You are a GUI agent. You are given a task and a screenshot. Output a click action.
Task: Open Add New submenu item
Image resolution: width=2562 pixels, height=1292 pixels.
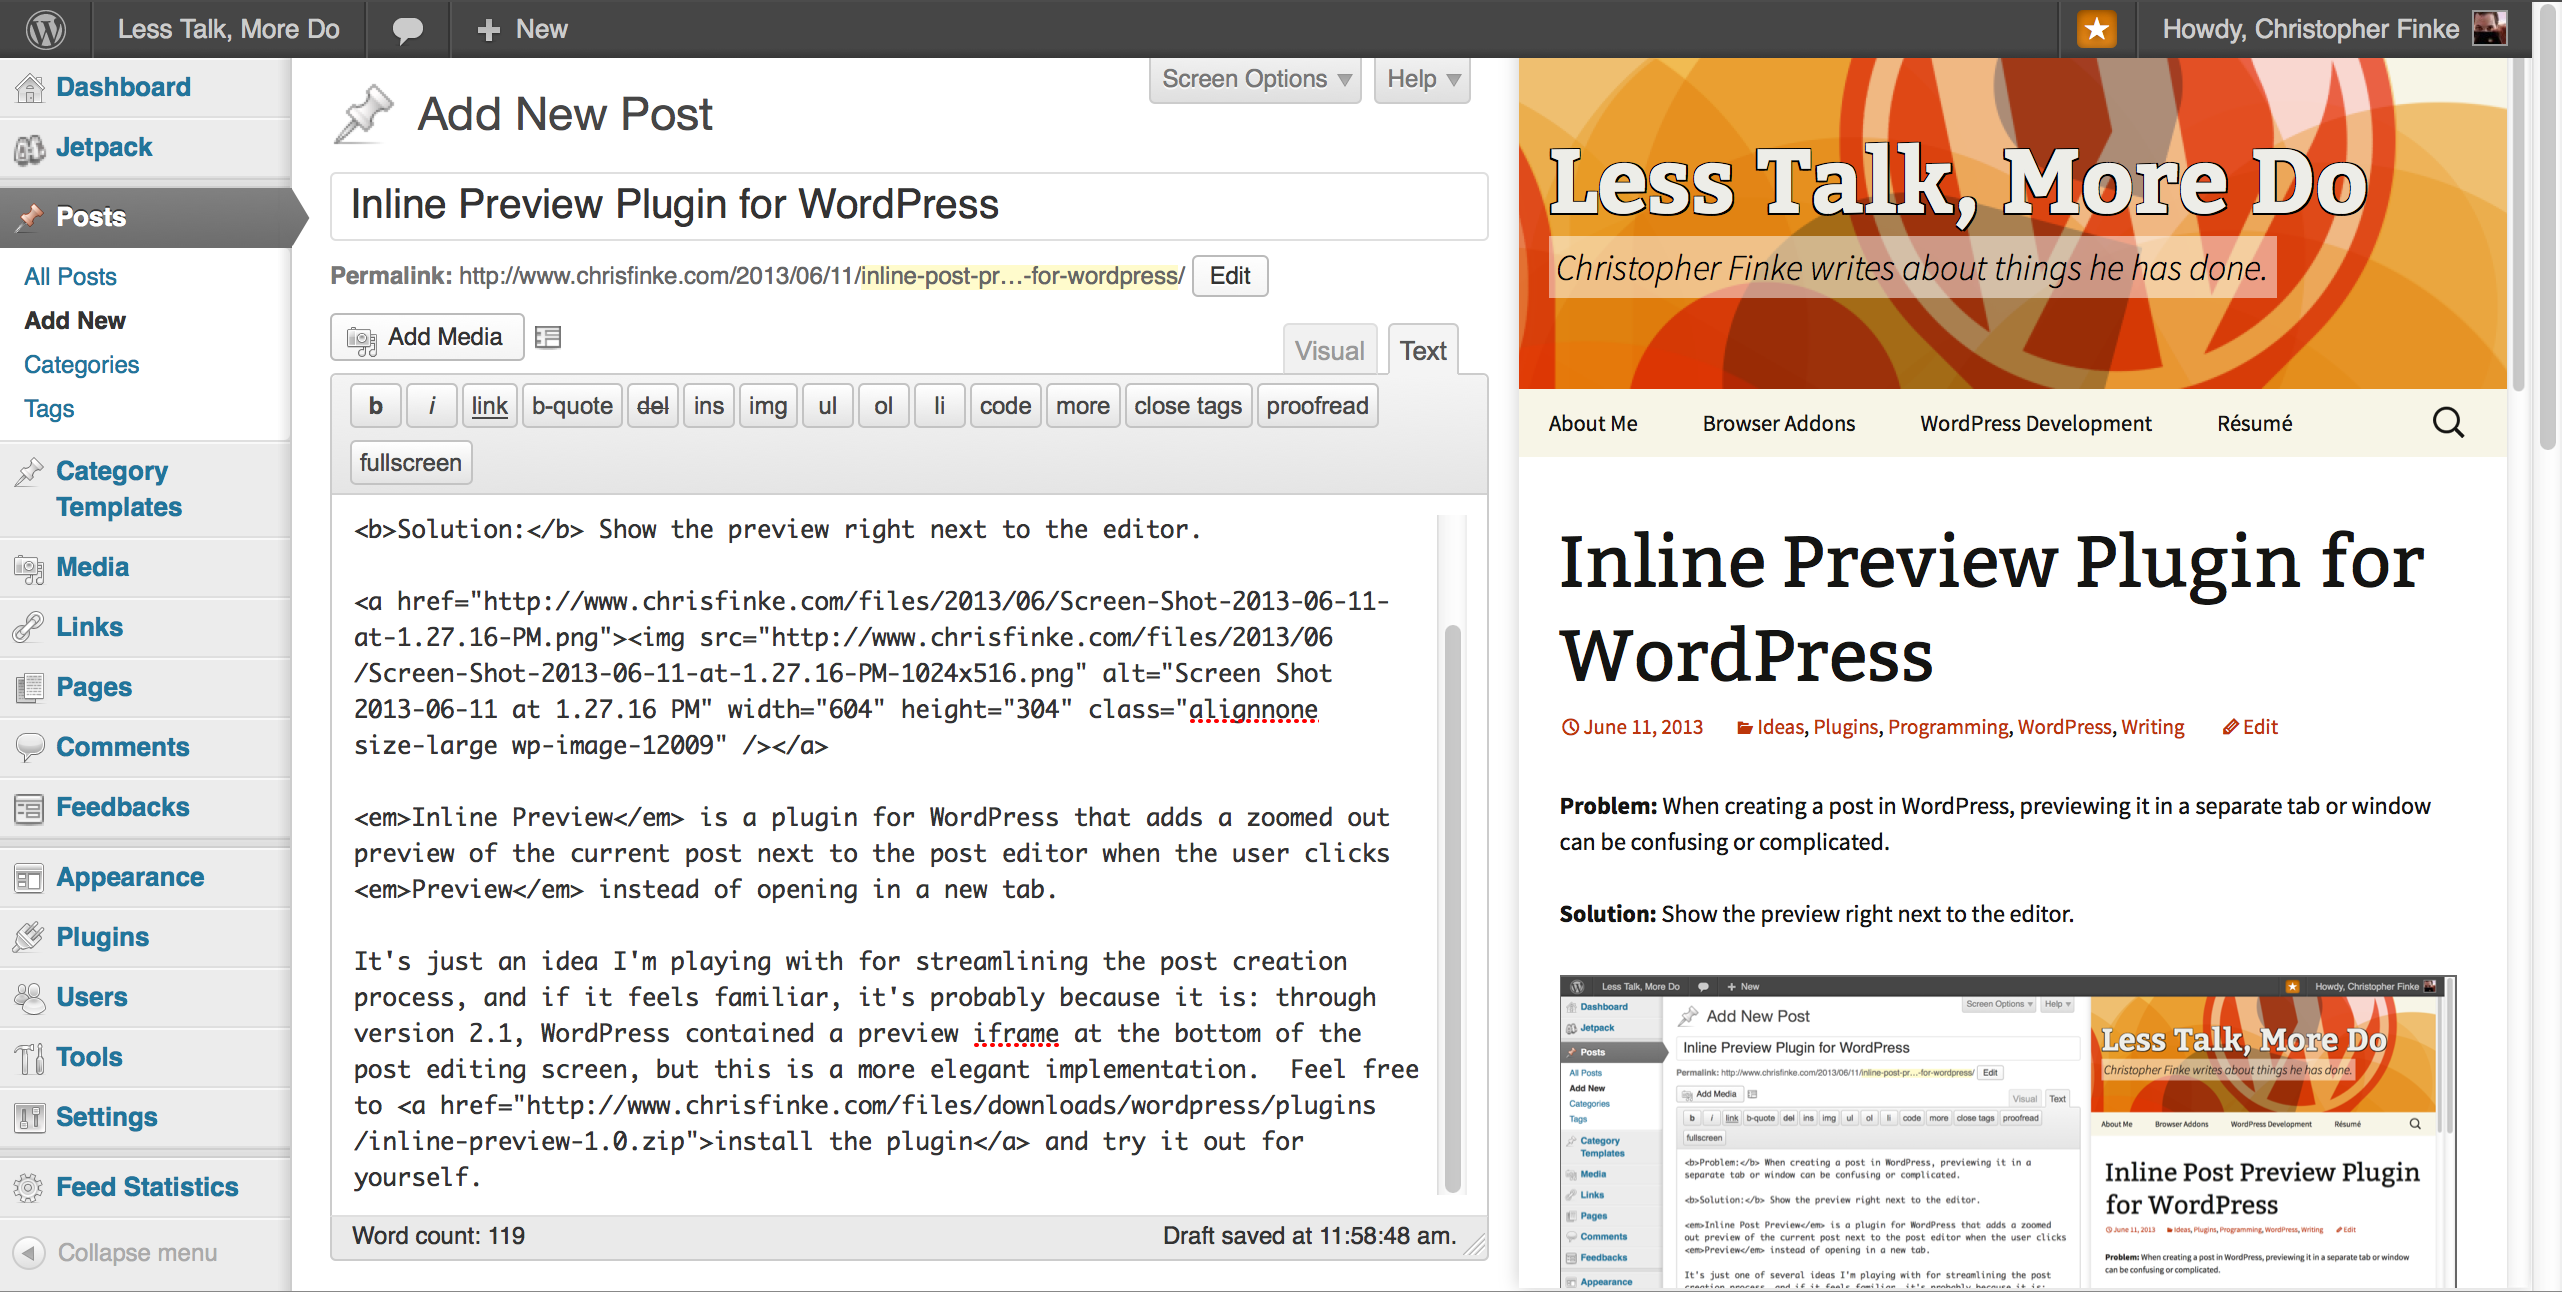[75, 321]
